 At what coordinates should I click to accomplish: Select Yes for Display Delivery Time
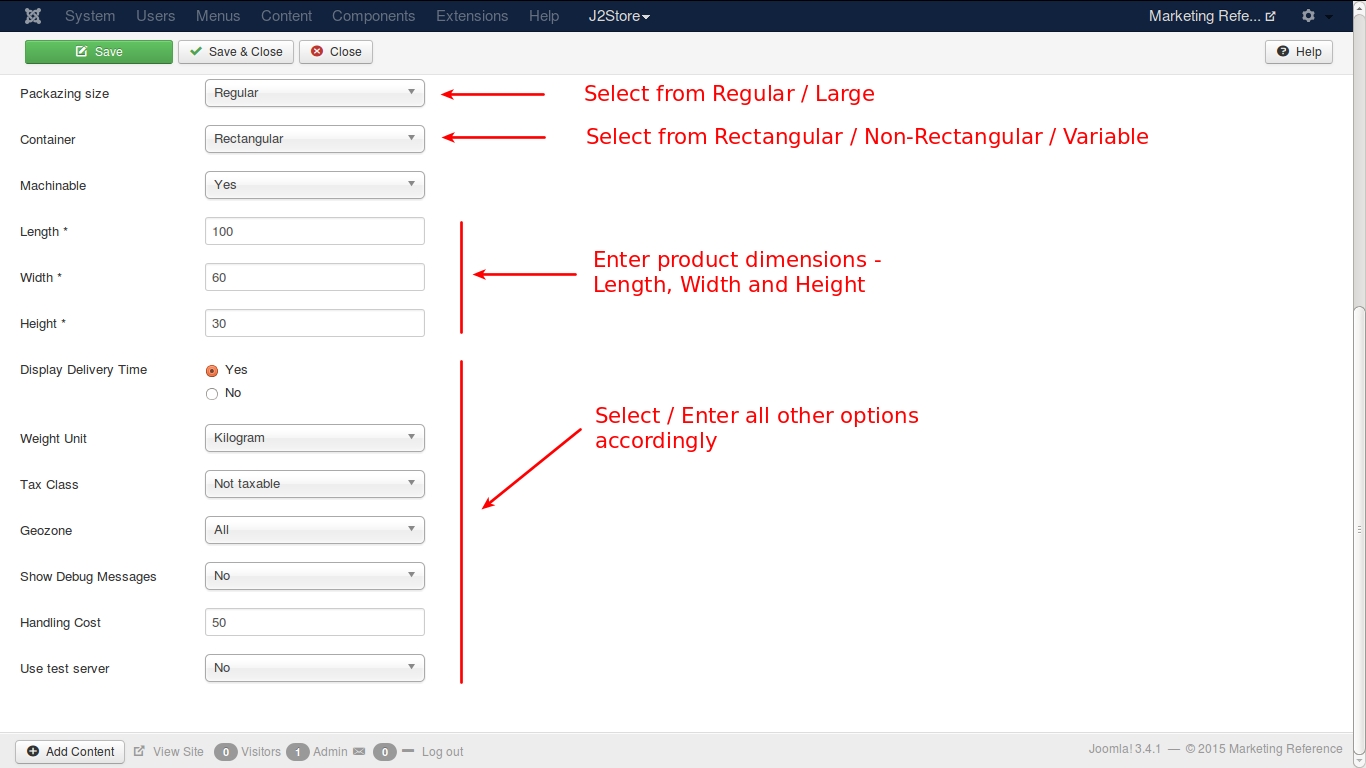point(212,371)
